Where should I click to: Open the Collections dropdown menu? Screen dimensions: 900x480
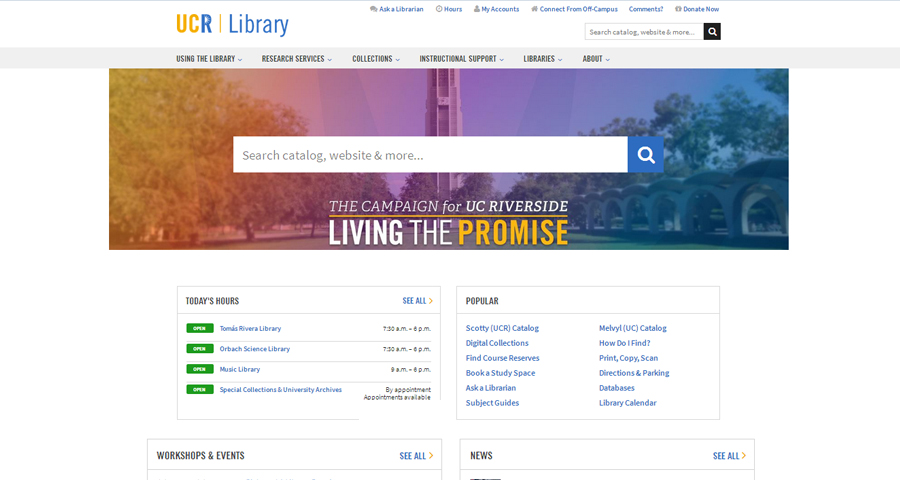click(x=375, y=59)
